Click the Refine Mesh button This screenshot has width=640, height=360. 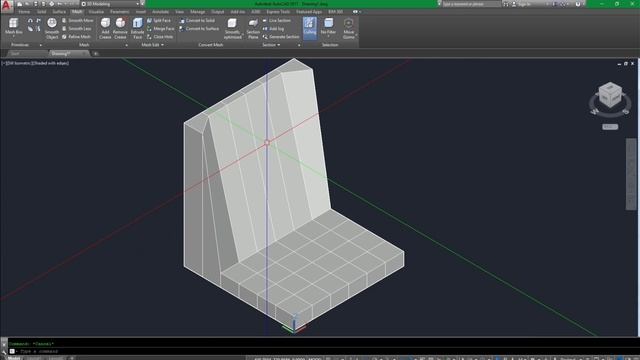pyautogui.click(x=76, y=37)
